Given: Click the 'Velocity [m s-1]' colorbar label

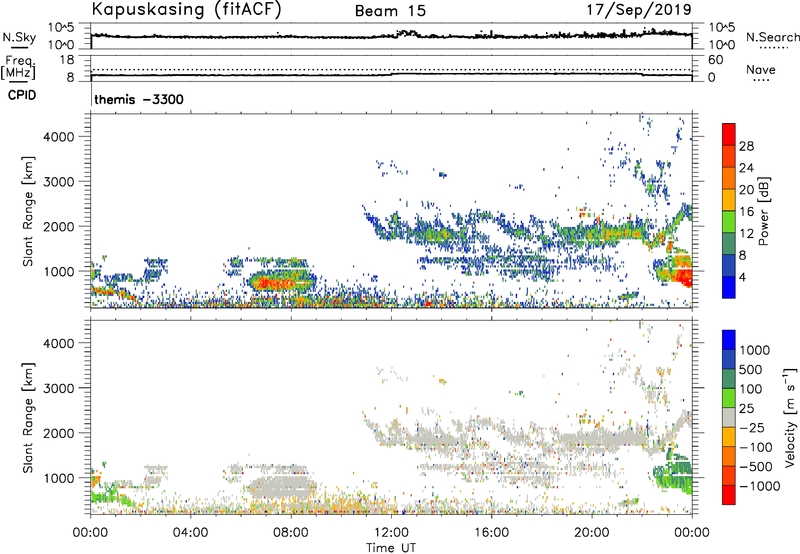Looking at the screenshot, I should pos(790,417).
